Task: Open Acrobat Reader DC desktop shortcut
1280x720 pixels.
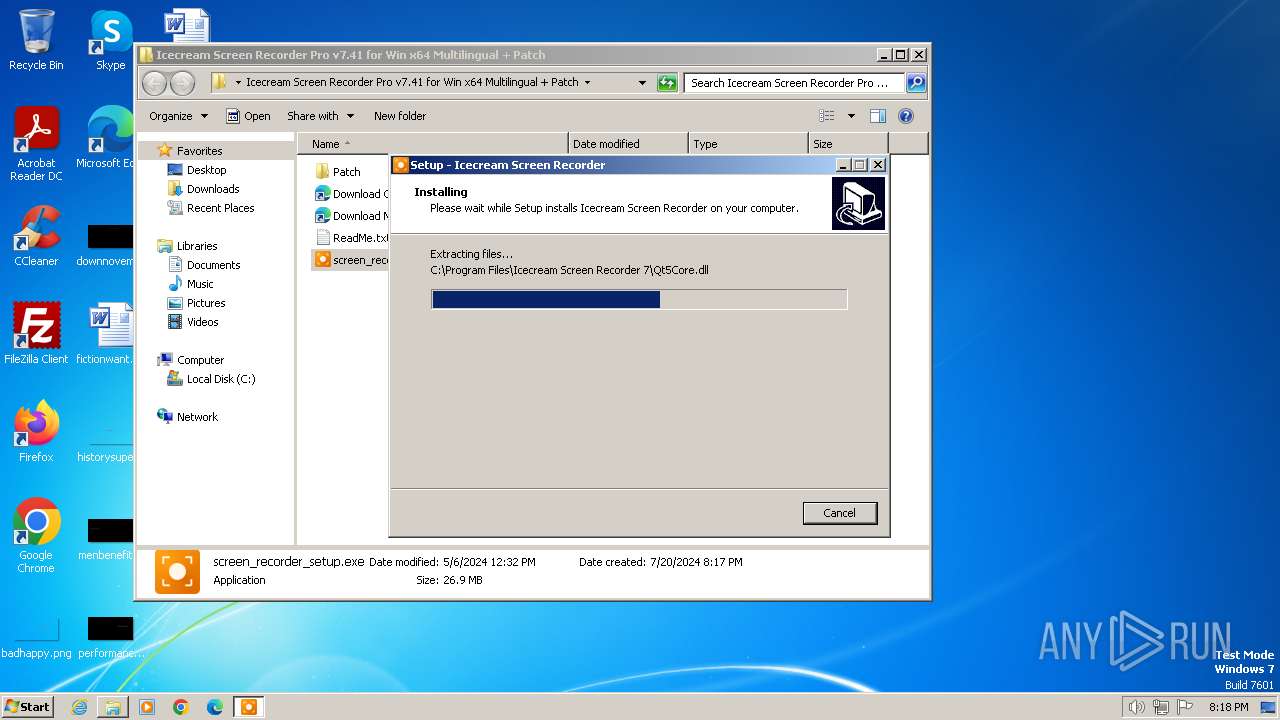Action: (x=36, y=144)
